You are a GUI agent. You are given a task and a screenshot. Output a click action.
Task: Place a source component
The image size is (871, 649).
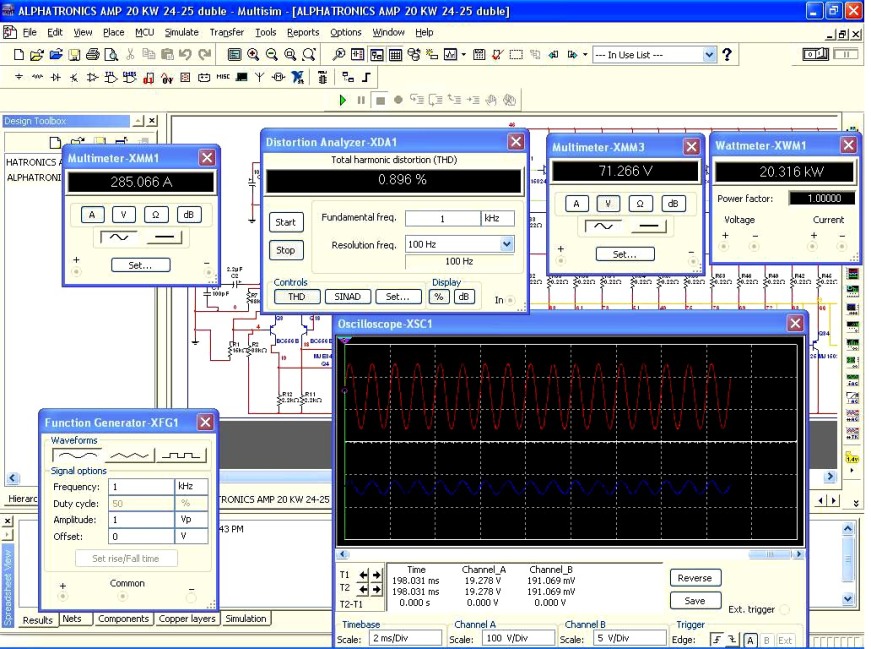tap(19, 77)
